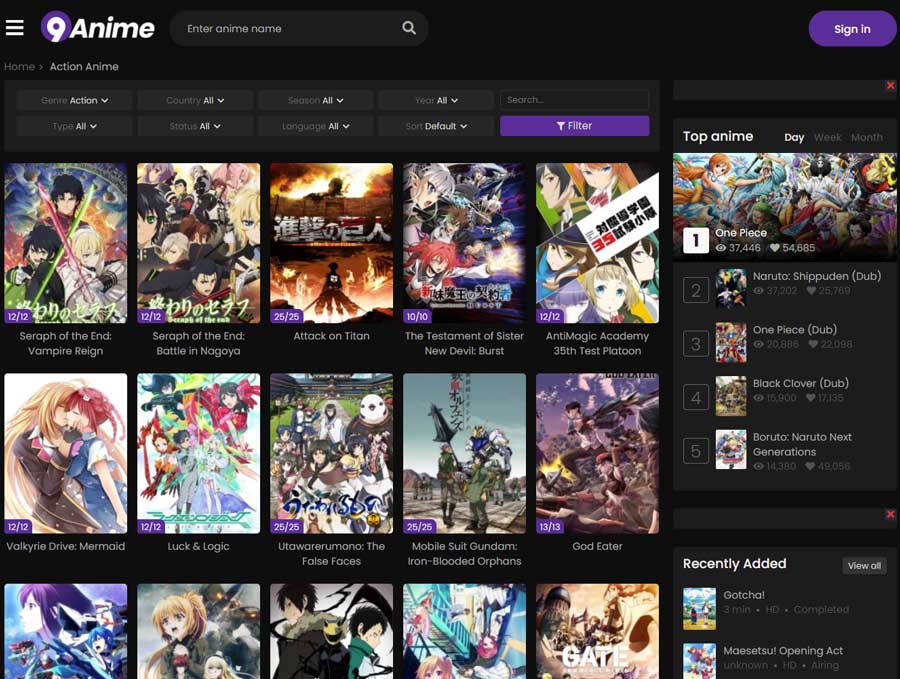Click the Gotcha! thumbnail image
The height and width of the screenshot is (679, 900).
[699, 608]
